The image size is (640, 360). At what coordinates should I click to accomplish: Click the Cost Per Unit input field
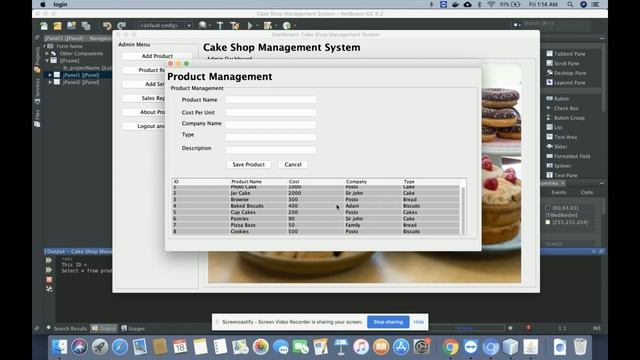pos(271,112)
